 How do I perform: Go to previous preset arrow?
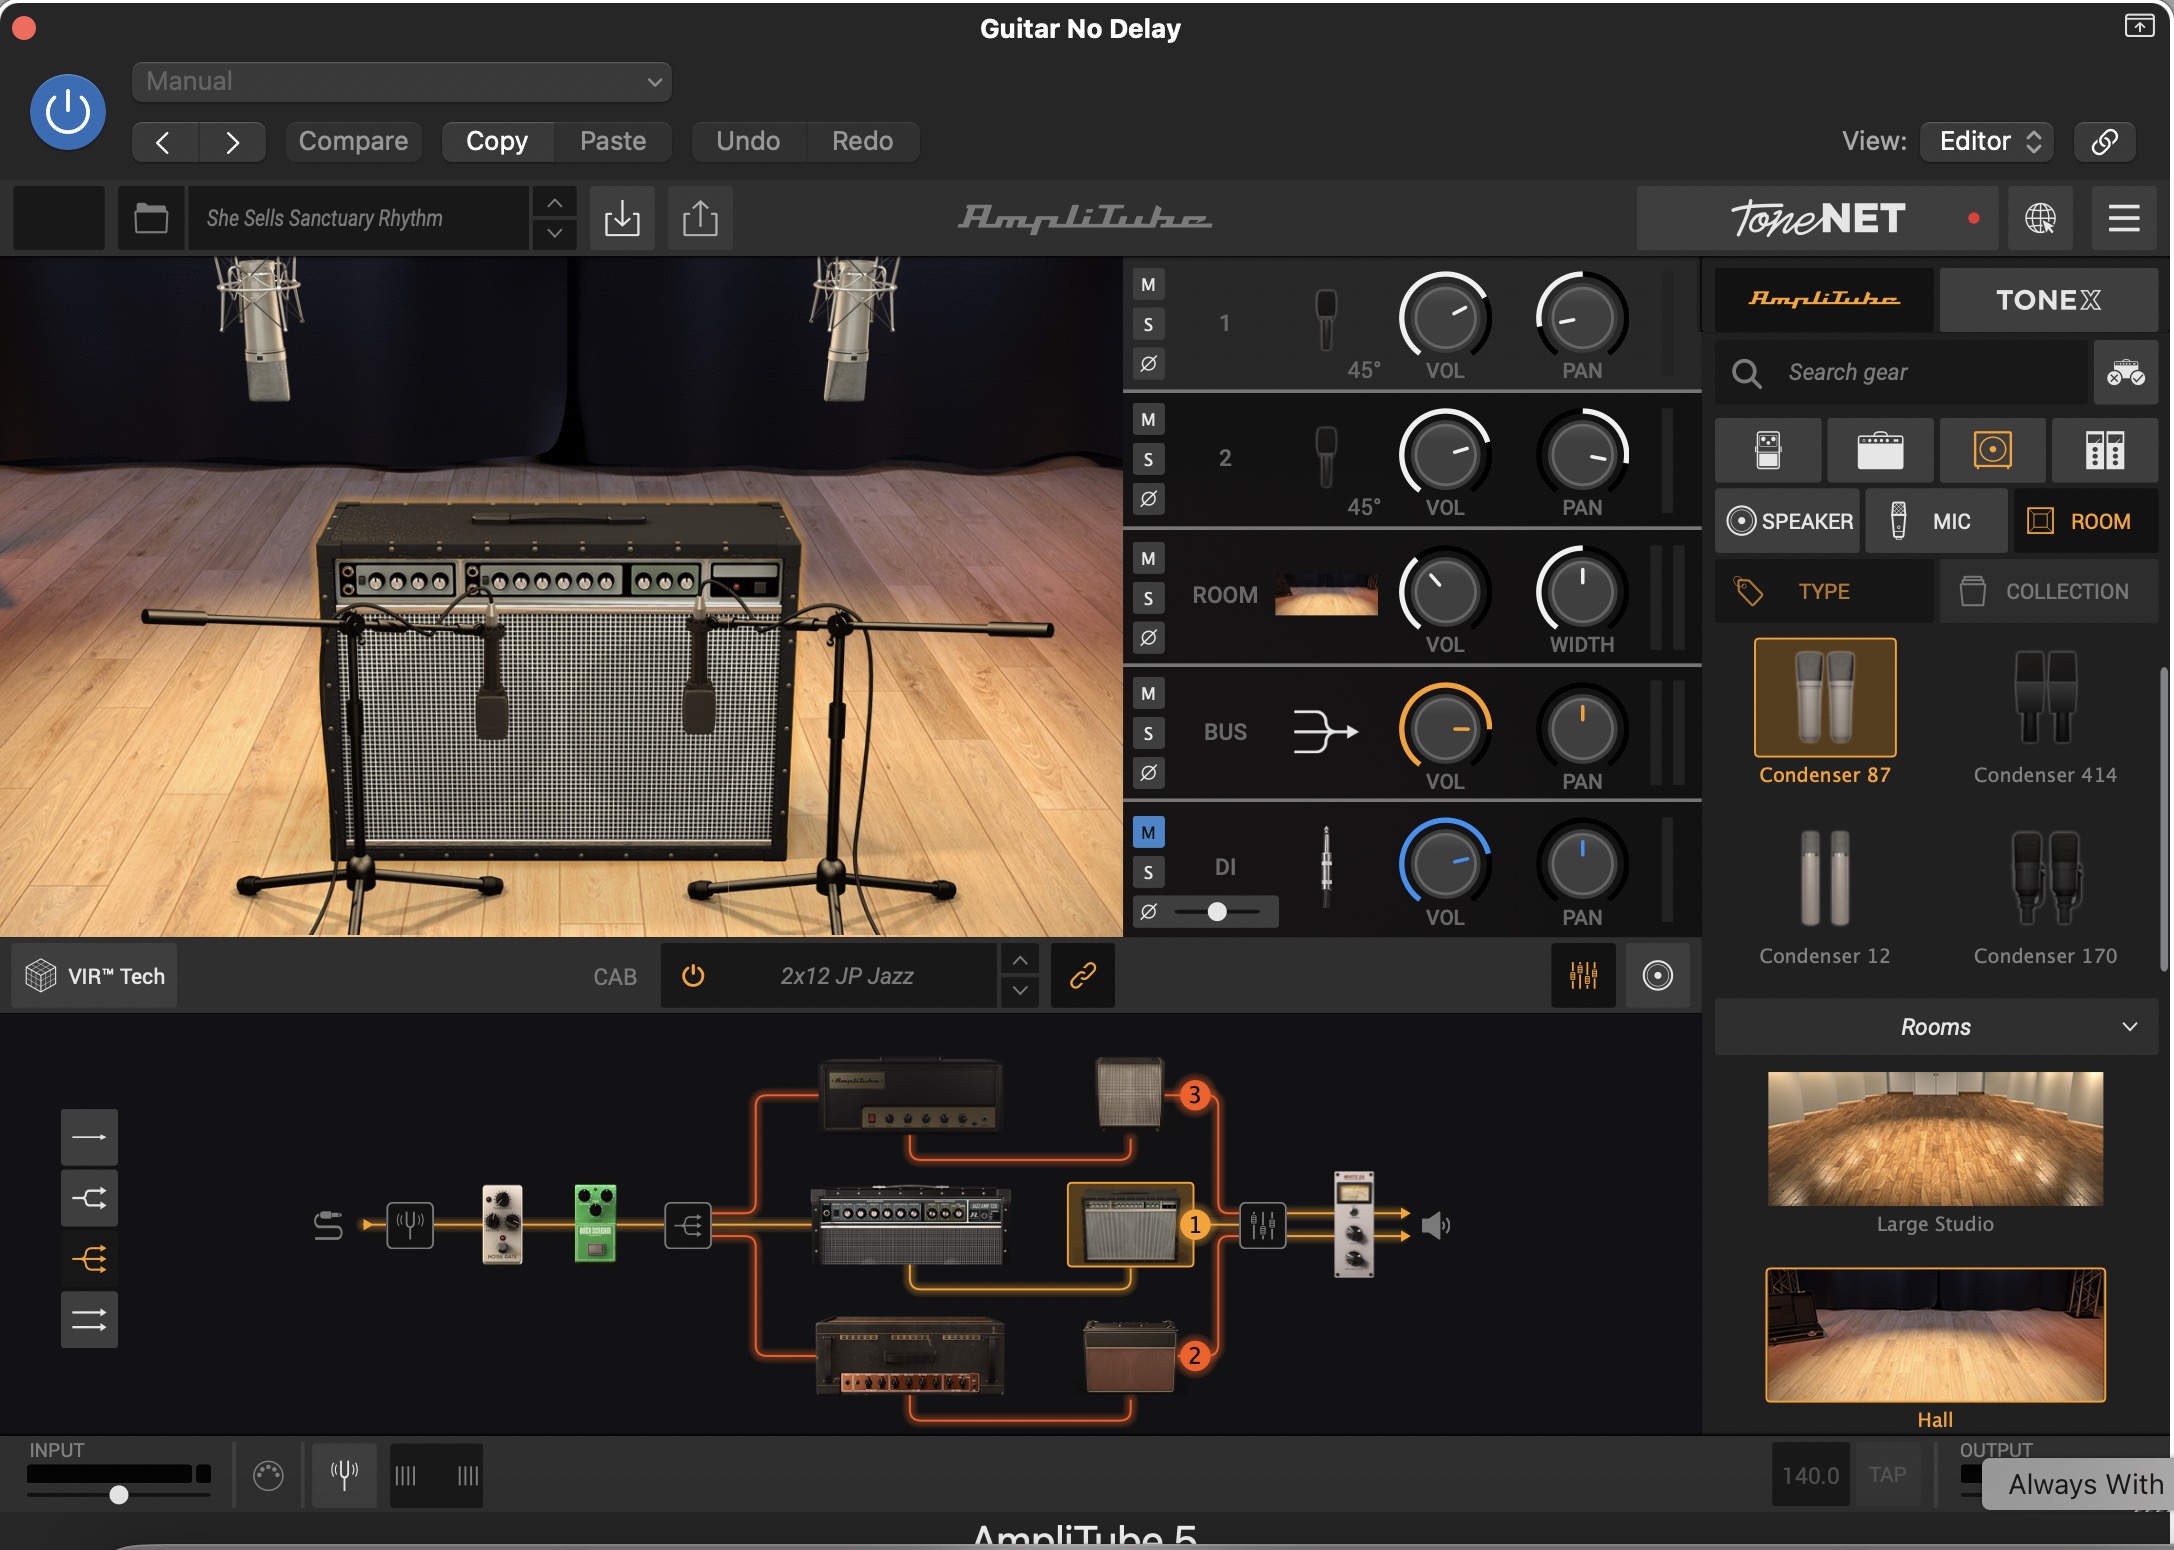coord(164,142)
